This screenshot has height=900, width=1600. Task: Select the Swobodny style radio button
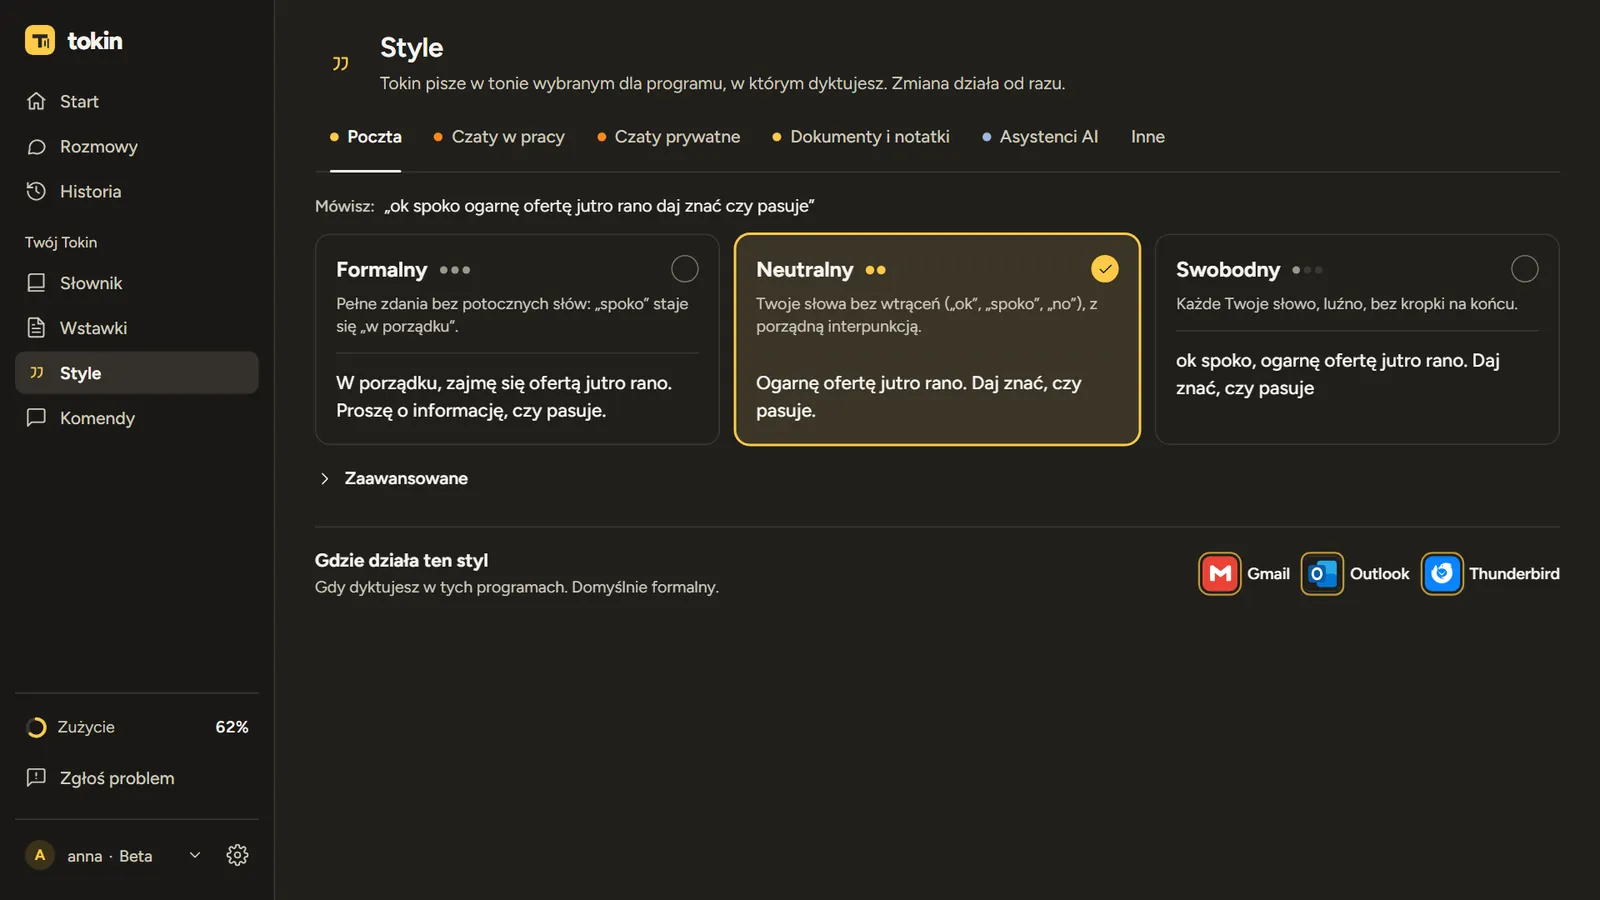click(x=1525, y=269)
